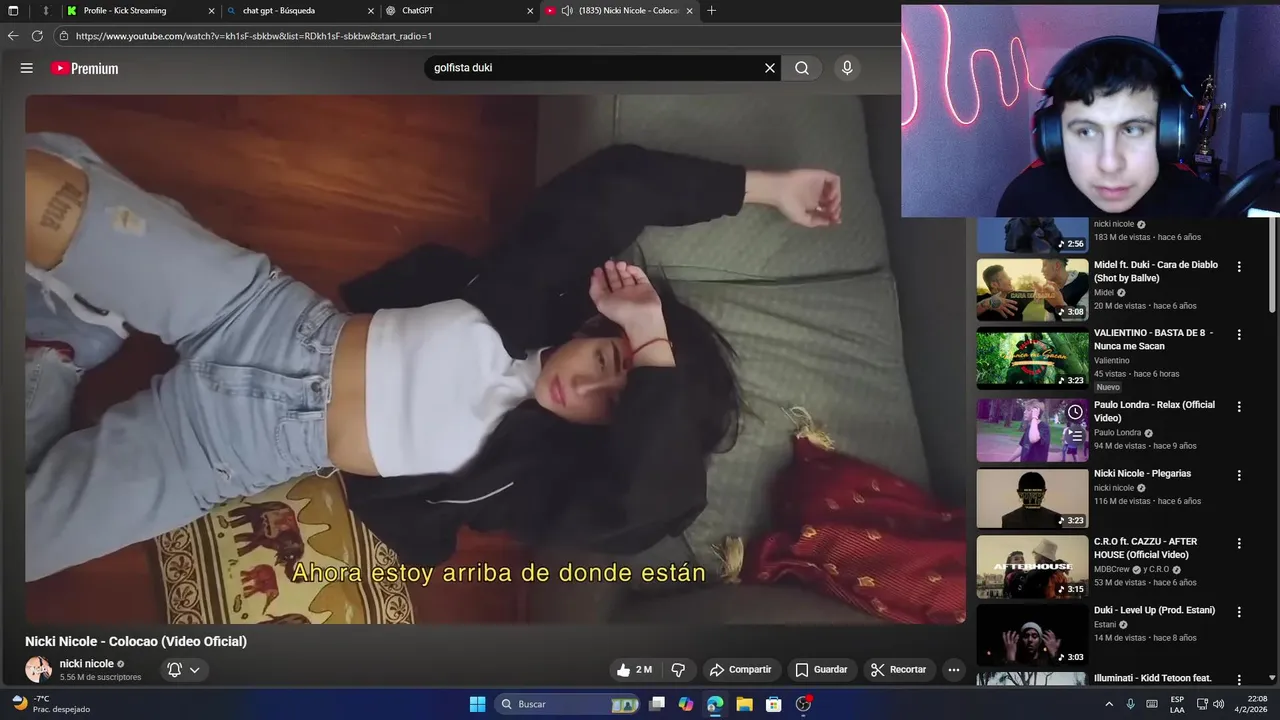View site info lock icon in address bar

click(x=64, y=36)
